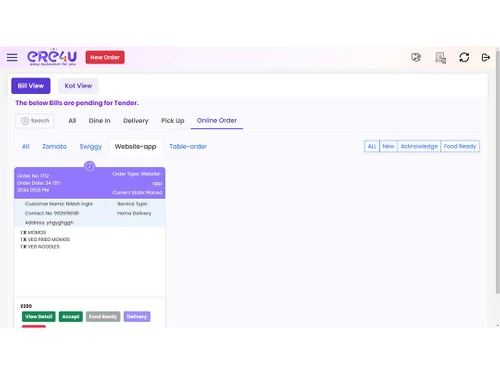Filter orders by New status
500x375 pixels.
[388, 146]
